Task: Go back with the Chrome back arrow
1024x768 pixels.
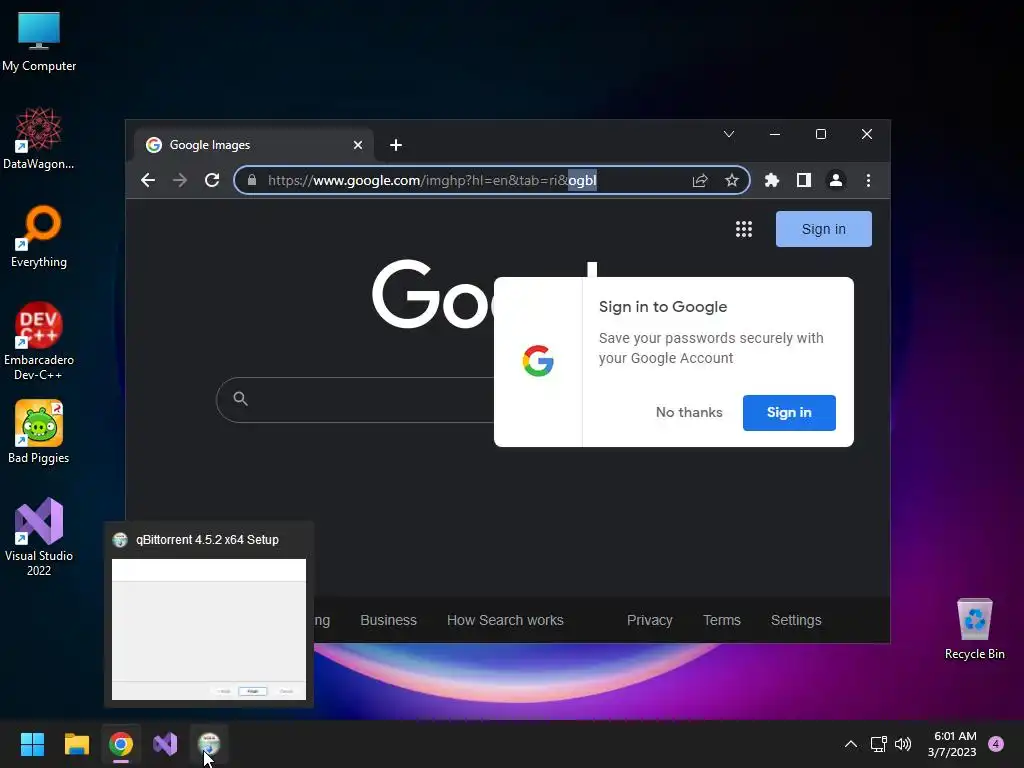Action: (148, 180)
